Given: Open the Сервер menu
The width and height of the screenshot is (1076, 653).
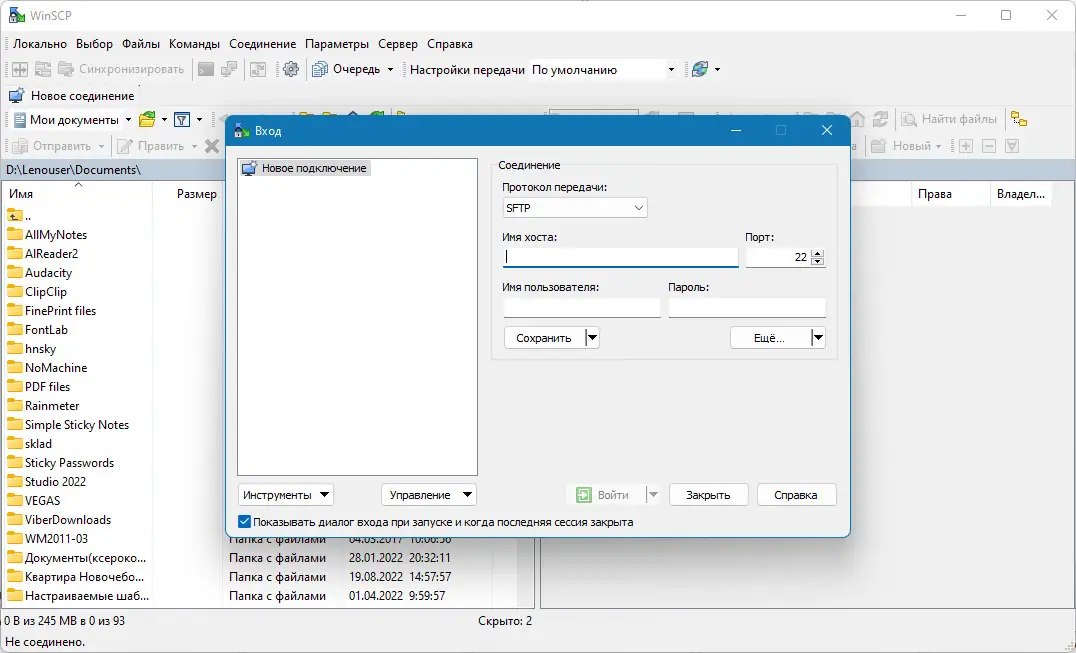Looking at the screenshot, I should 398,44.
